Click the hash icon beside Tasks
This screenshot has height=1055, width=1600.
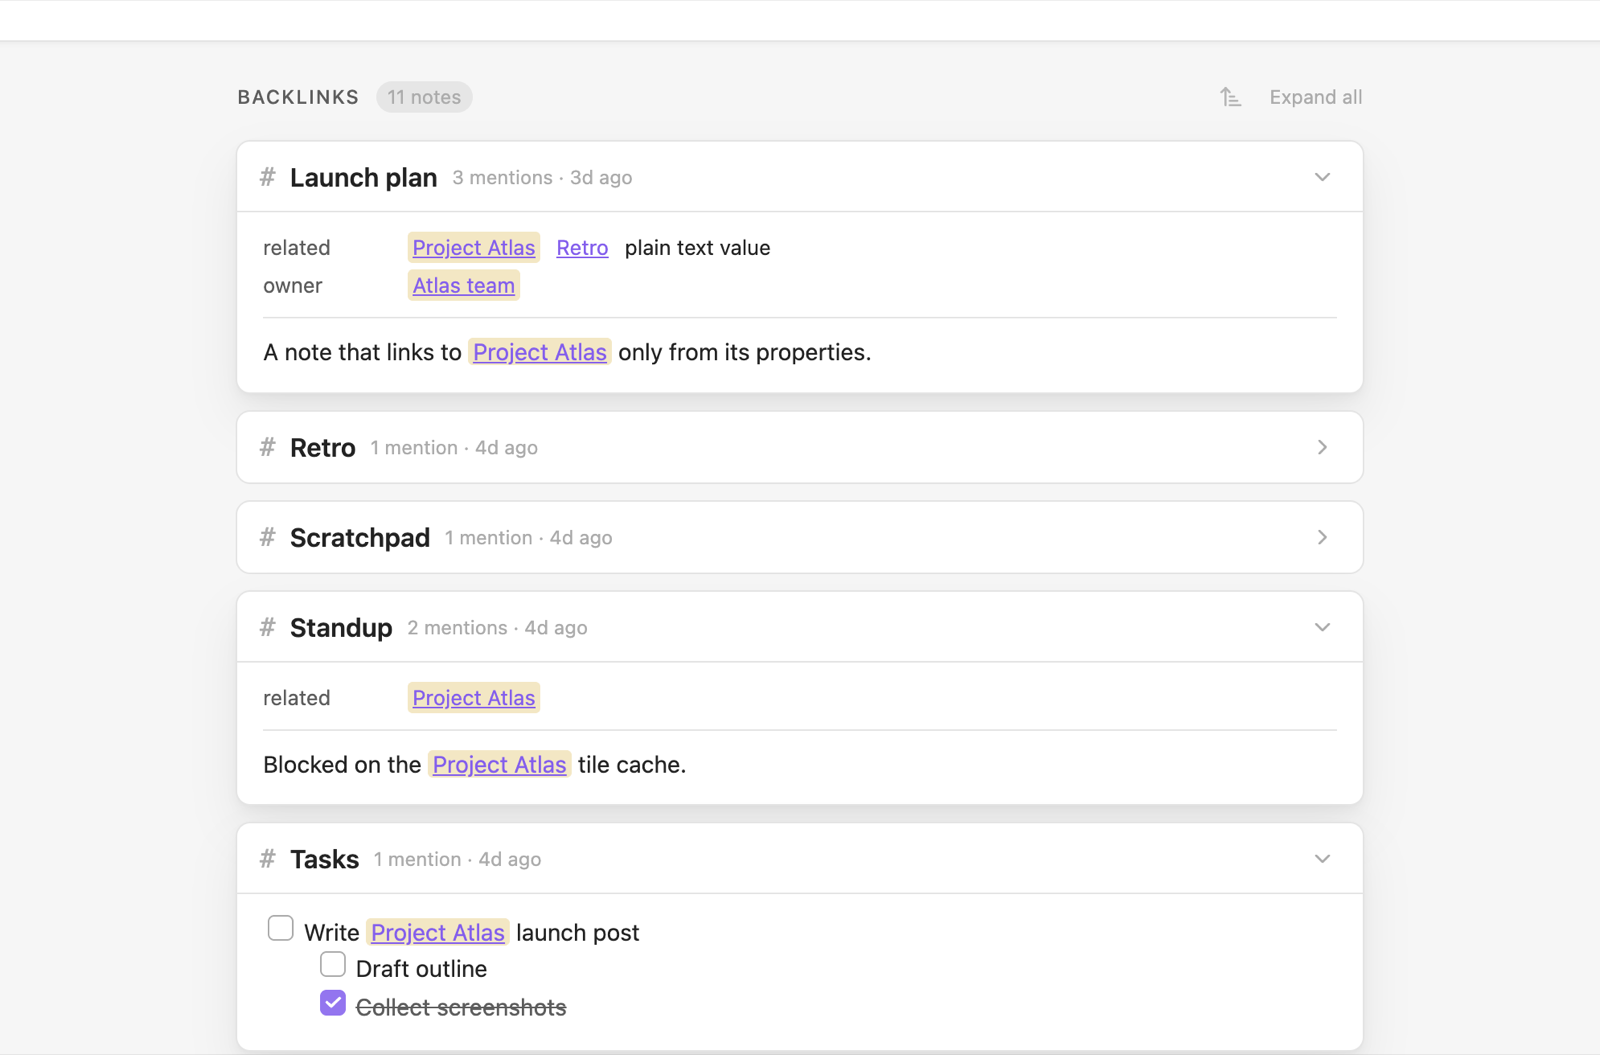[267, 859]
